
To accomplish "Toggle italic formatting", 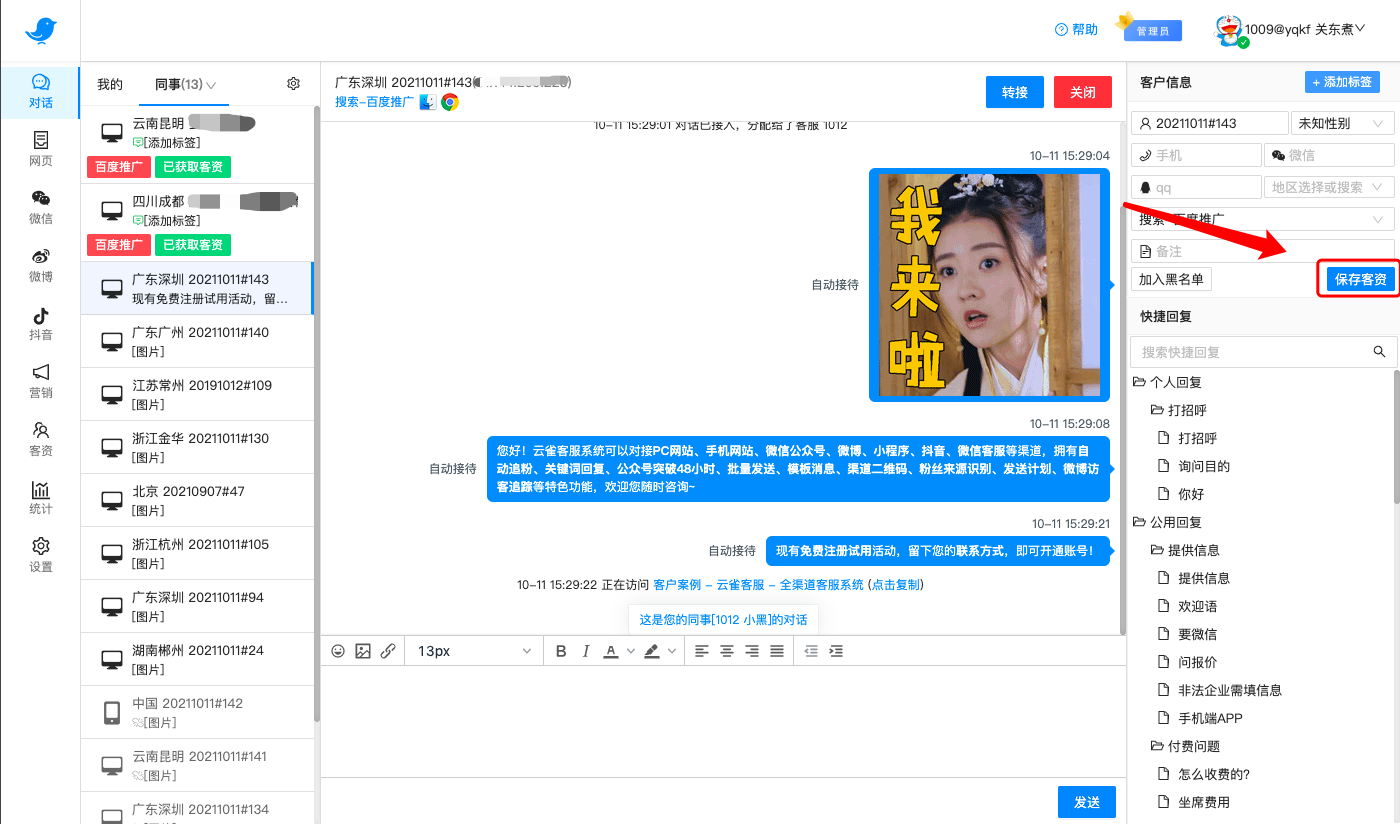I will (586, 651).
